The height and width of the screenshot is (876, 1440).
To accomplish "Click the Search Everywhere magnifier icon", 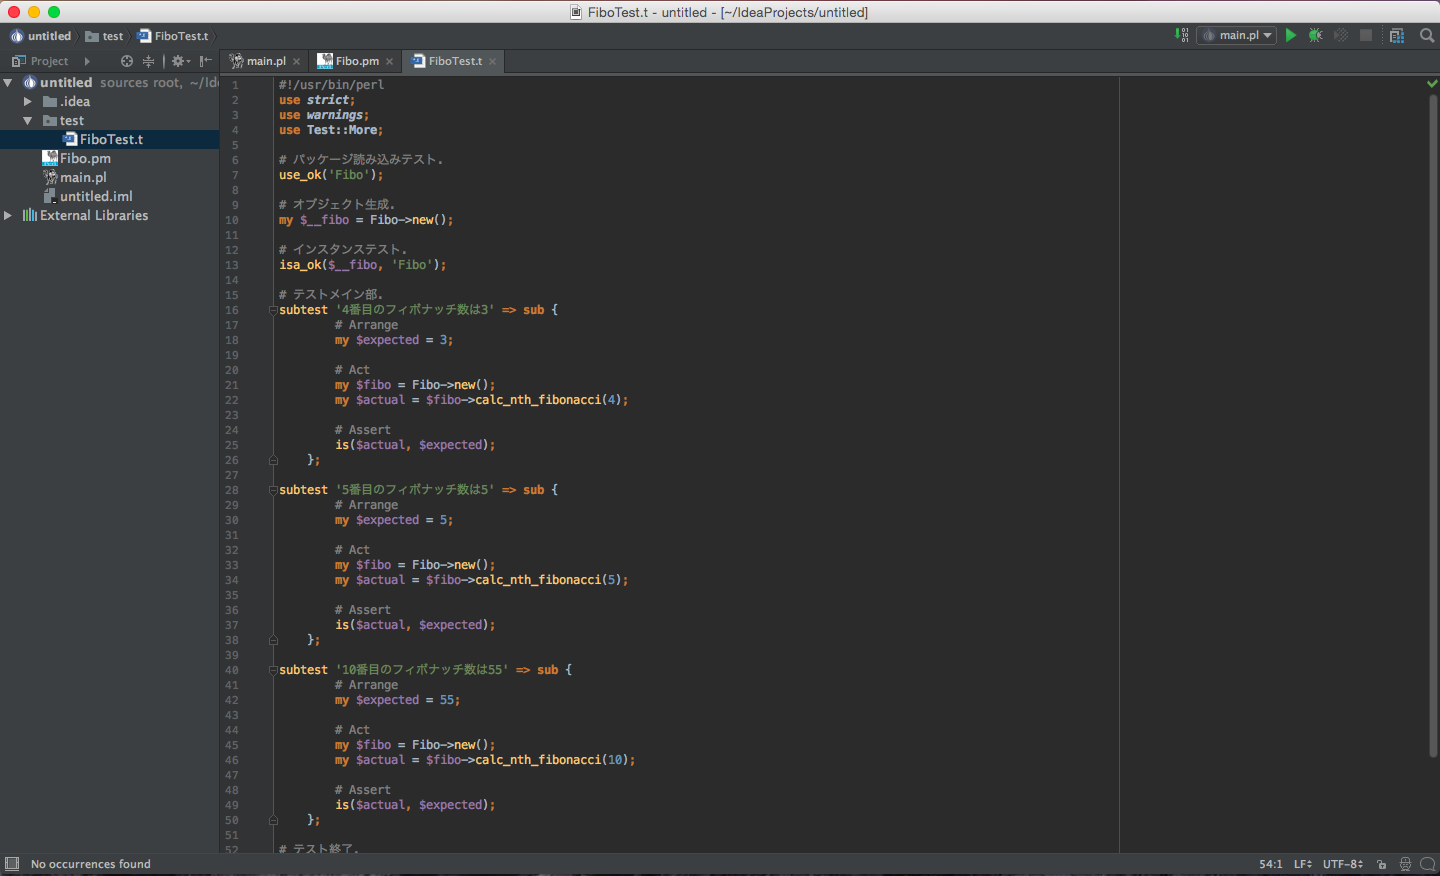I will [x=1427, y=35].
